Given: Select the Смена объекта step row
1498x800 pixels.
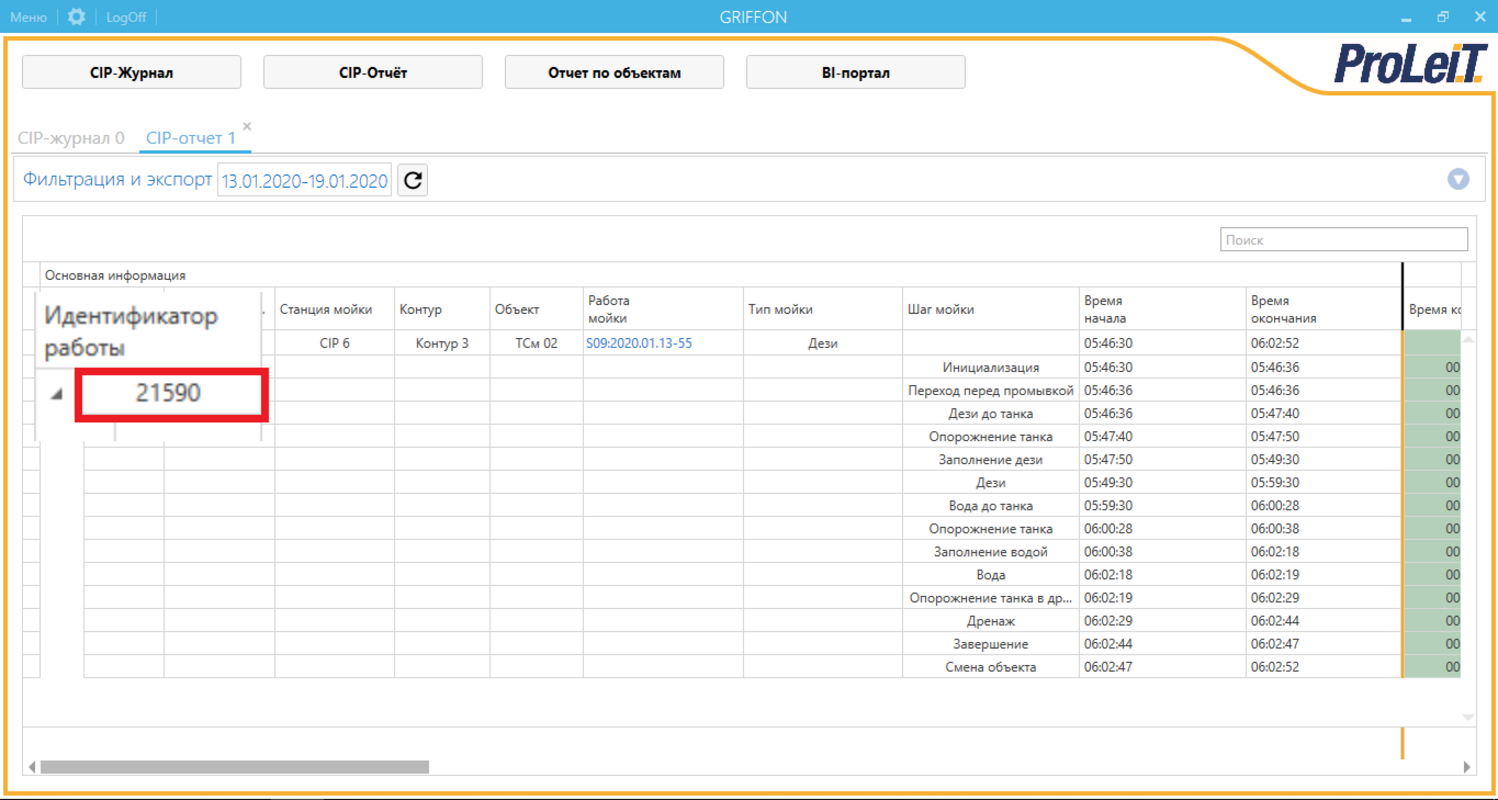Looking at the screenshot, I should 991,667.
